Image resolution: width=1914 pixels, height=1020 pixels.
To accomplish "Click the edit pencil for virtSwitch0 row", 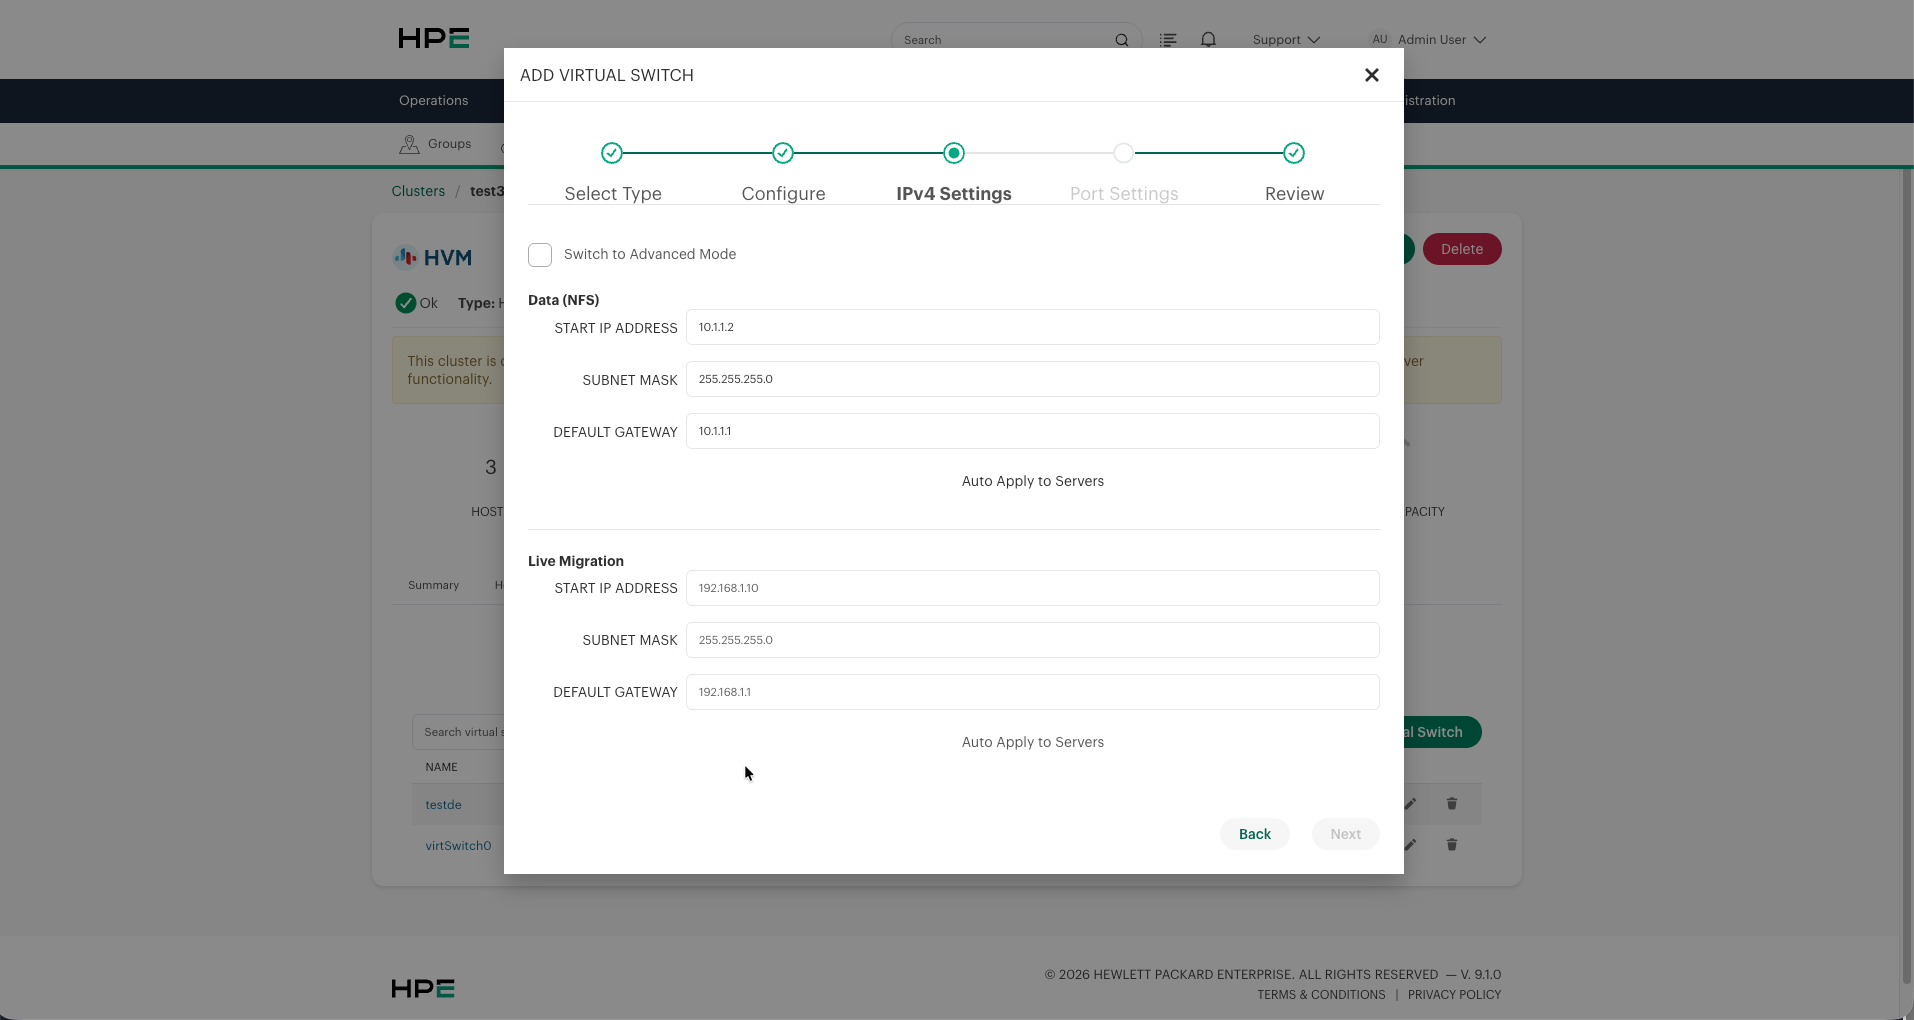I will pyautogui.click(x=1411, y=845).
